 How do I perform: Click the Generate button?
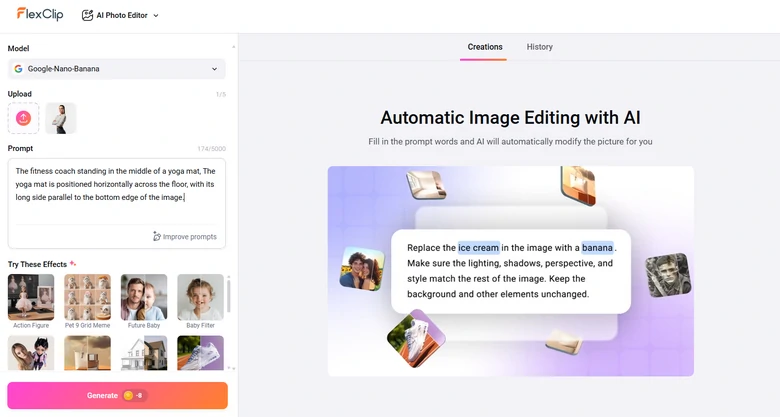[117, 396]
